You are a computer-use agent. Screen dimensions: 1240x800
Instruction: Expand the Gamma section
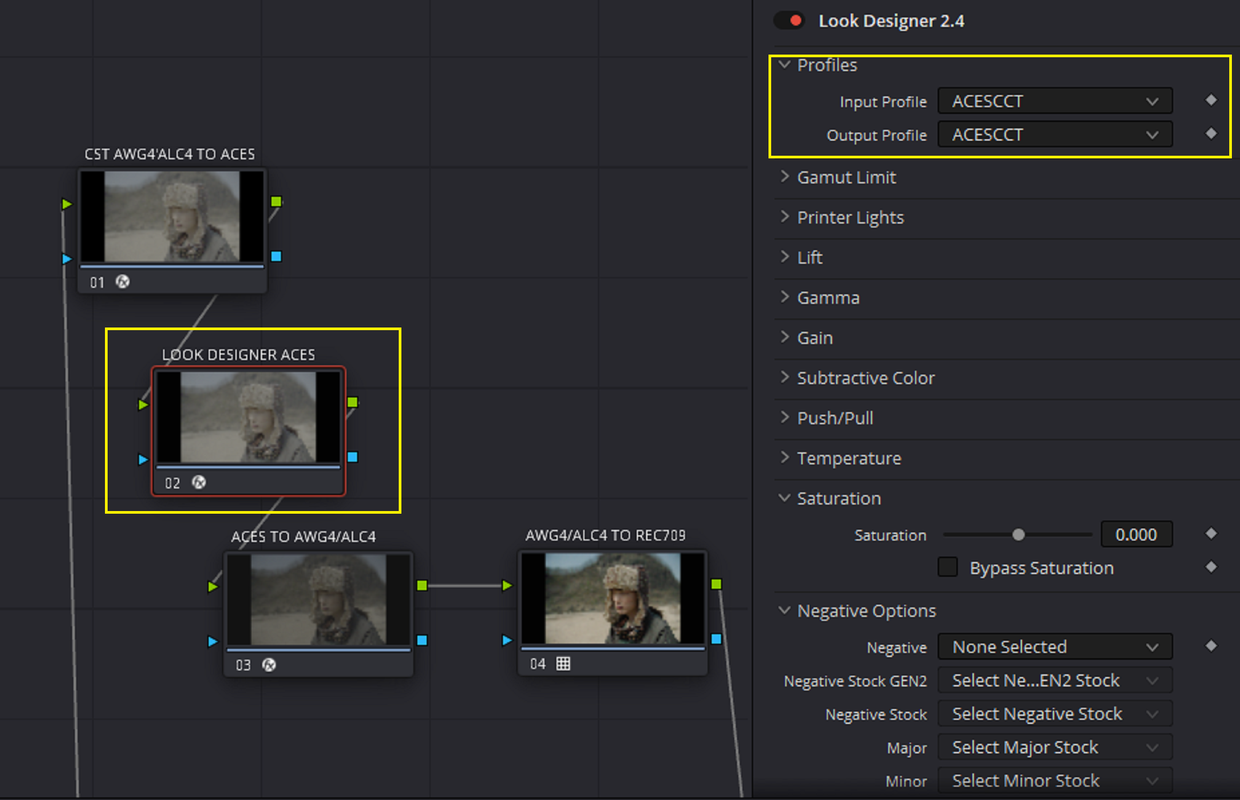point(784,297)
